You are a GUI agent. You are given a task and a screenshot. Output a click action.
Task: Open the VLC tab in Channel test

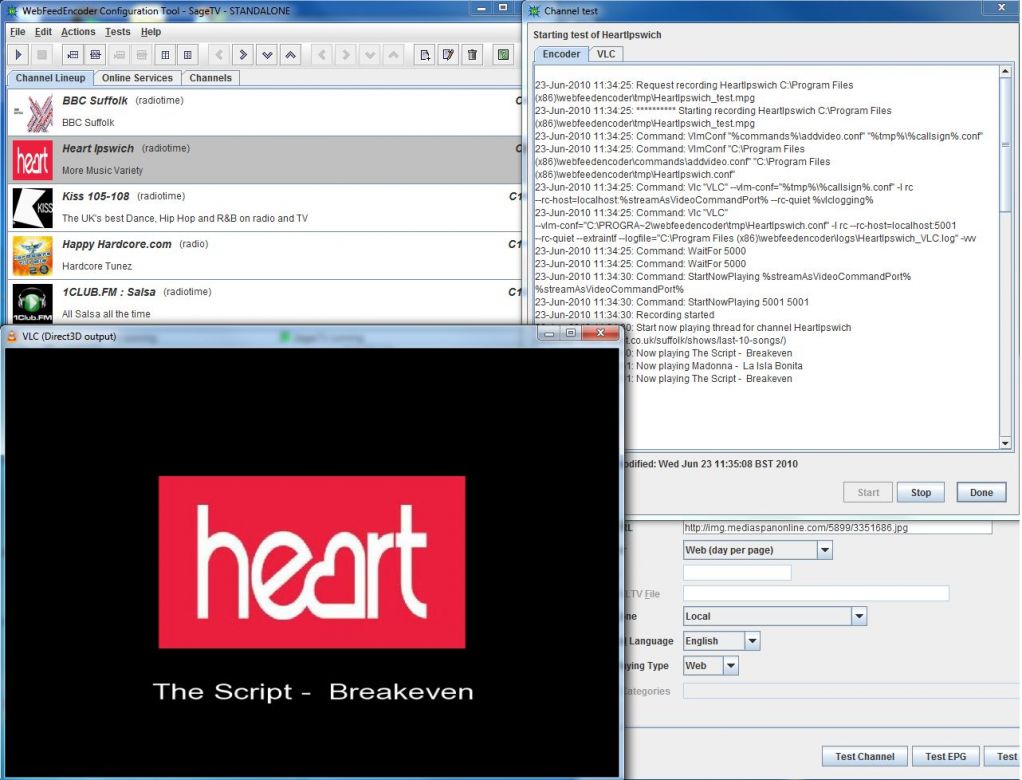(606, 54)
